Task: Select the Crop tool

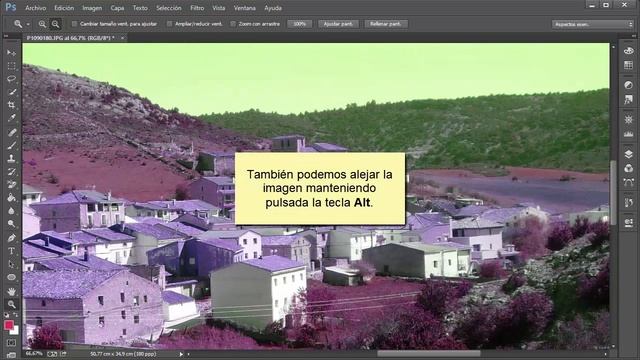Action: point(11,105)
